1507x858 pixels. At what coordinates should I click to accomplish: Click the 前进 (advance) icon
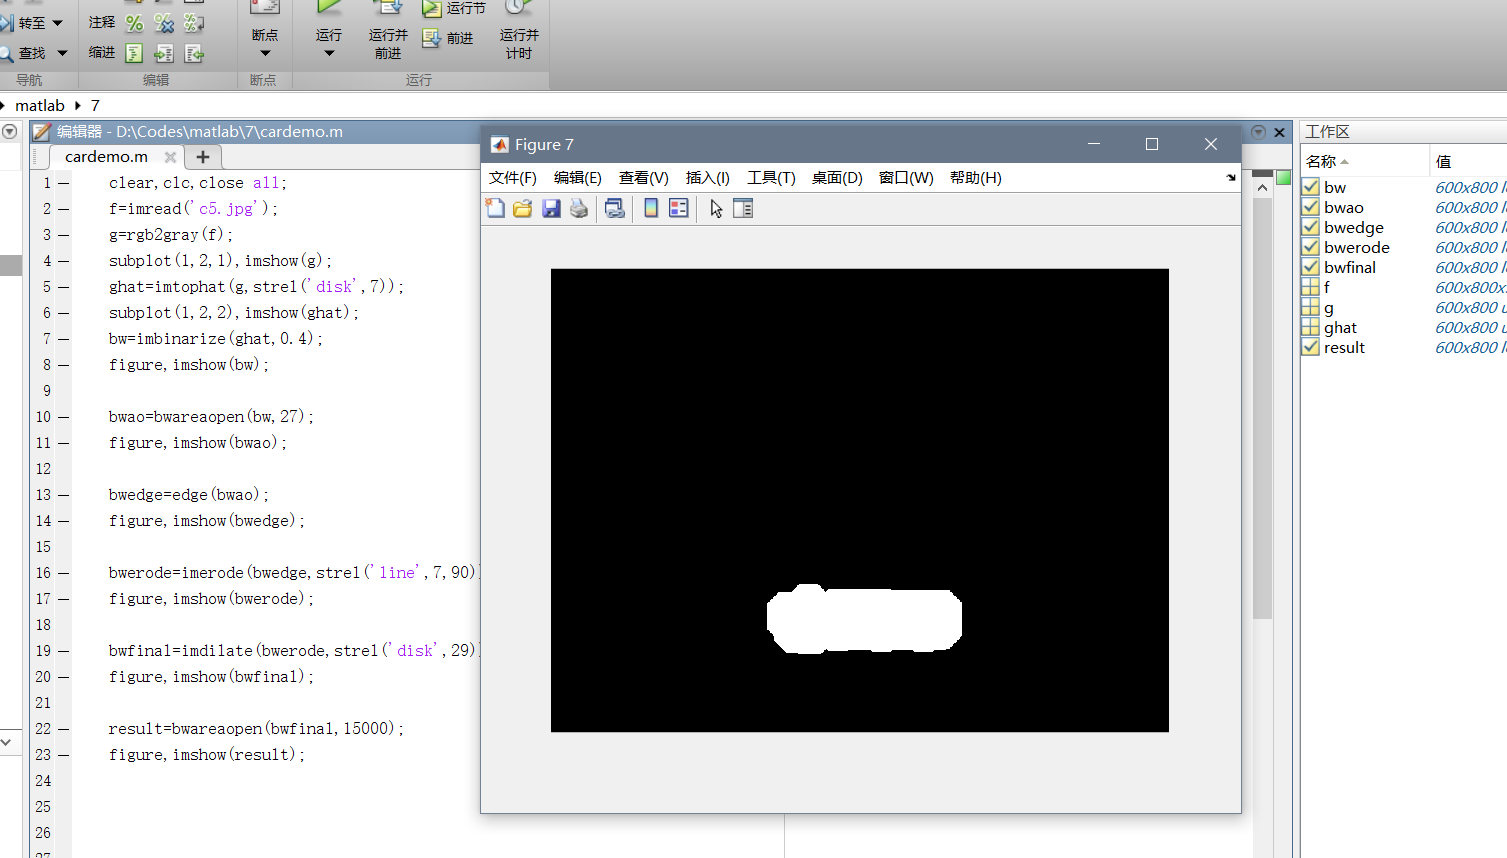coord(432,38)
